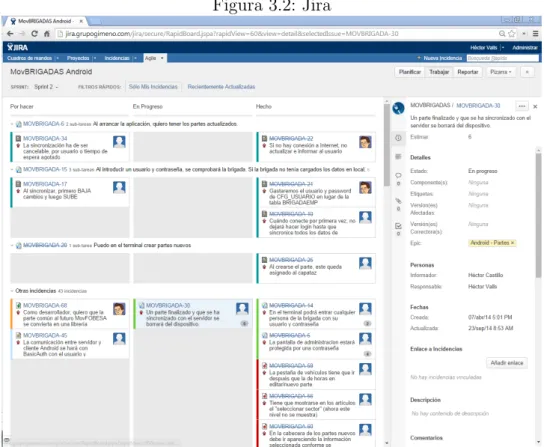Collapse the MOVBRIGADA-6 swimlane
Screen dimensions: 544x447
[12, 124]
